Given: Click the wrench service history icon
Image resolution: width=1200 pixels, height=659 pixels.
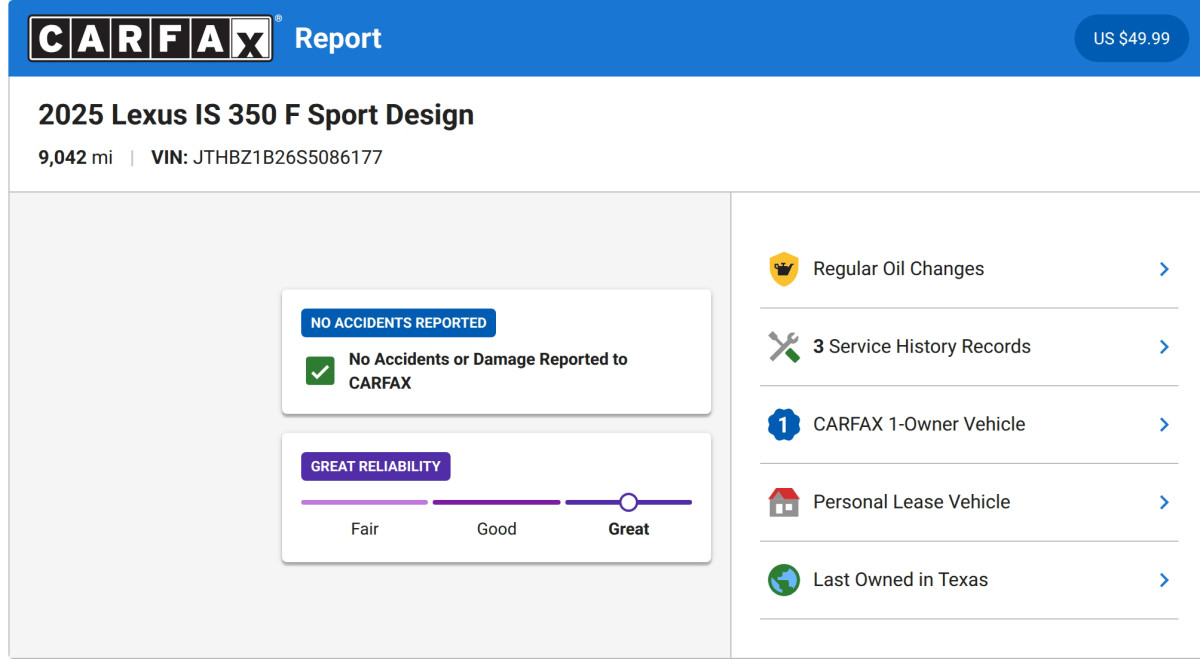Looking at the screenshot, I should point(784,347).
